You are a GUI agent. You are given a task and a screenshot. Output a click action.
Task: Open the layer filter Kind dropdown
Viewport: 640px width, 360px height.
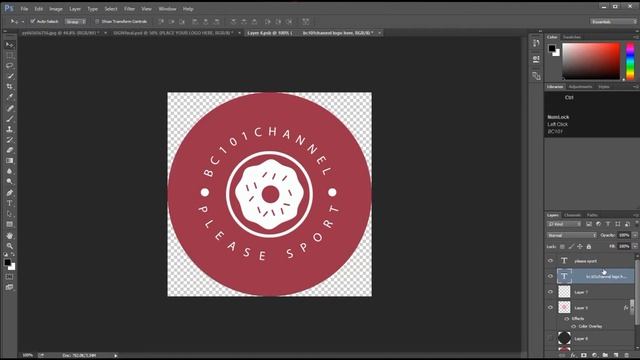(564, 224)
